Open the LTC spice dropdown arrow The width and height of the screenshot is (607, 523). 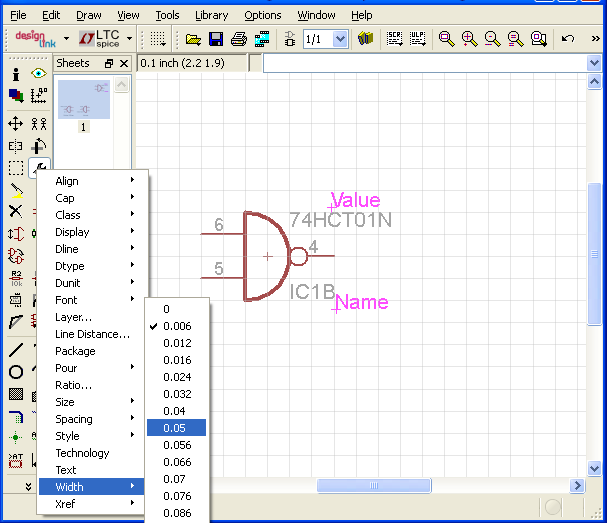click(x=129, y=39)
